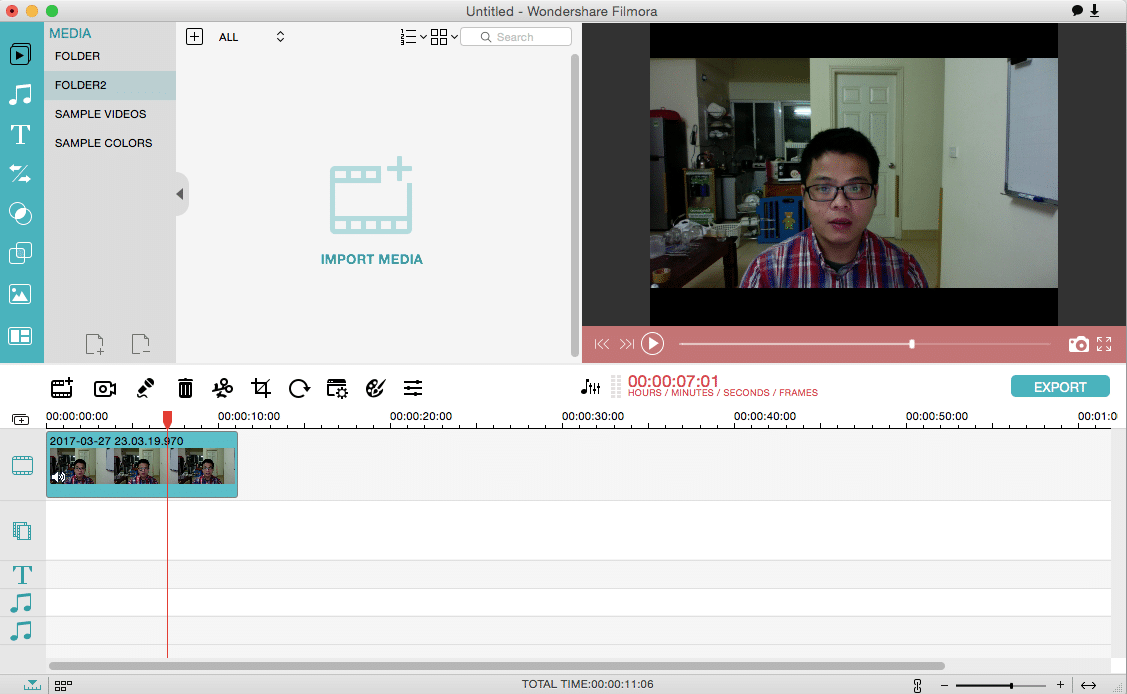Select the crop tool in toolbar
Viewport: 1127px width, 694px height.
tap(261, 388)
